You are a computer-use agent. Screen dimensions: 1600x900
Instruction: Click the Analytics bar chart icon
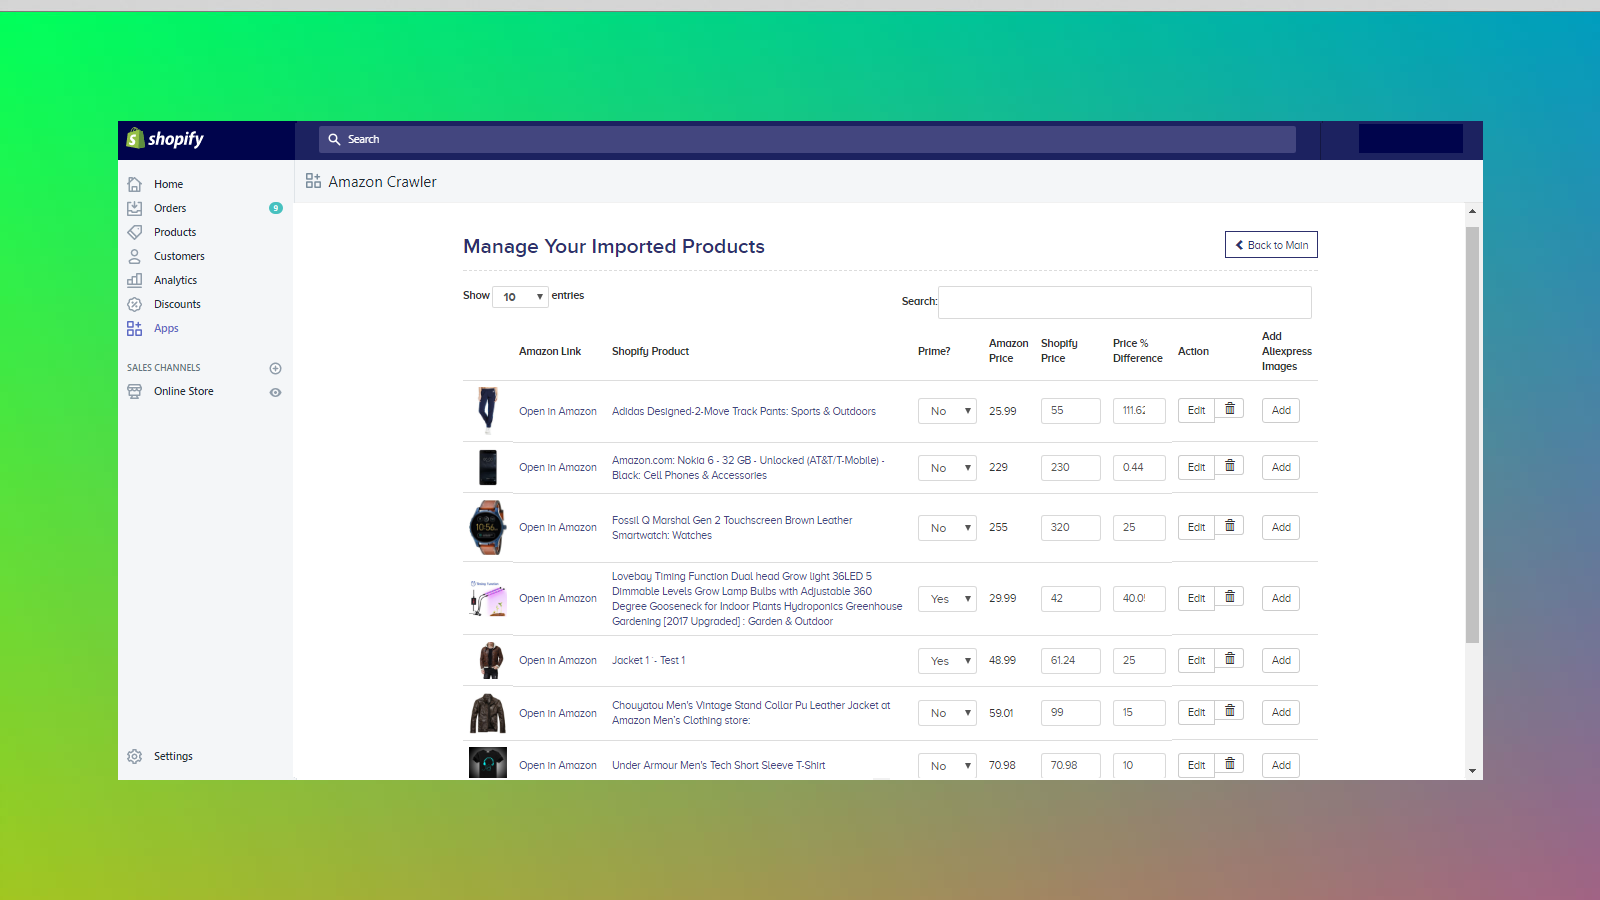click(x=135, y=280)
